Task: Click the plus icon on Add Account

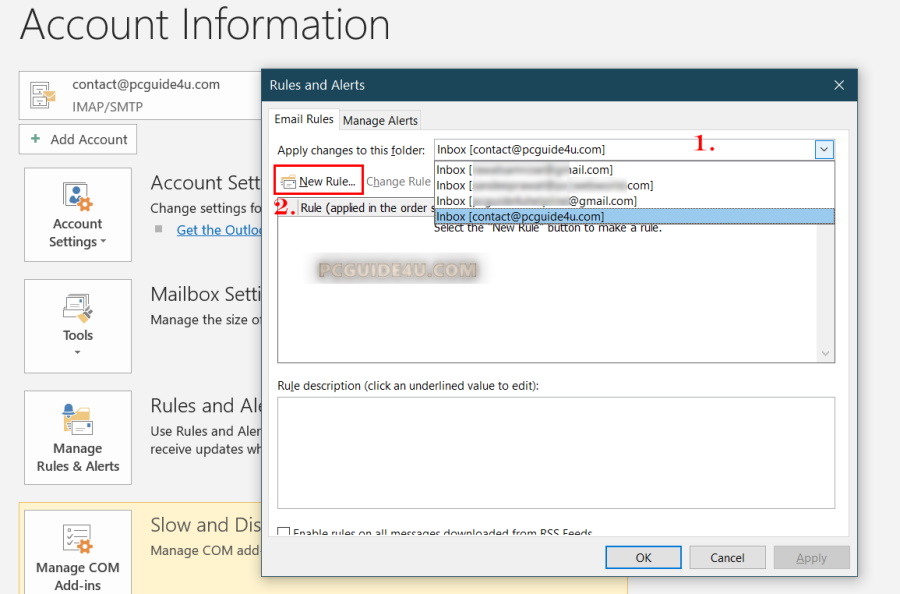Action: tap(36, 140)
